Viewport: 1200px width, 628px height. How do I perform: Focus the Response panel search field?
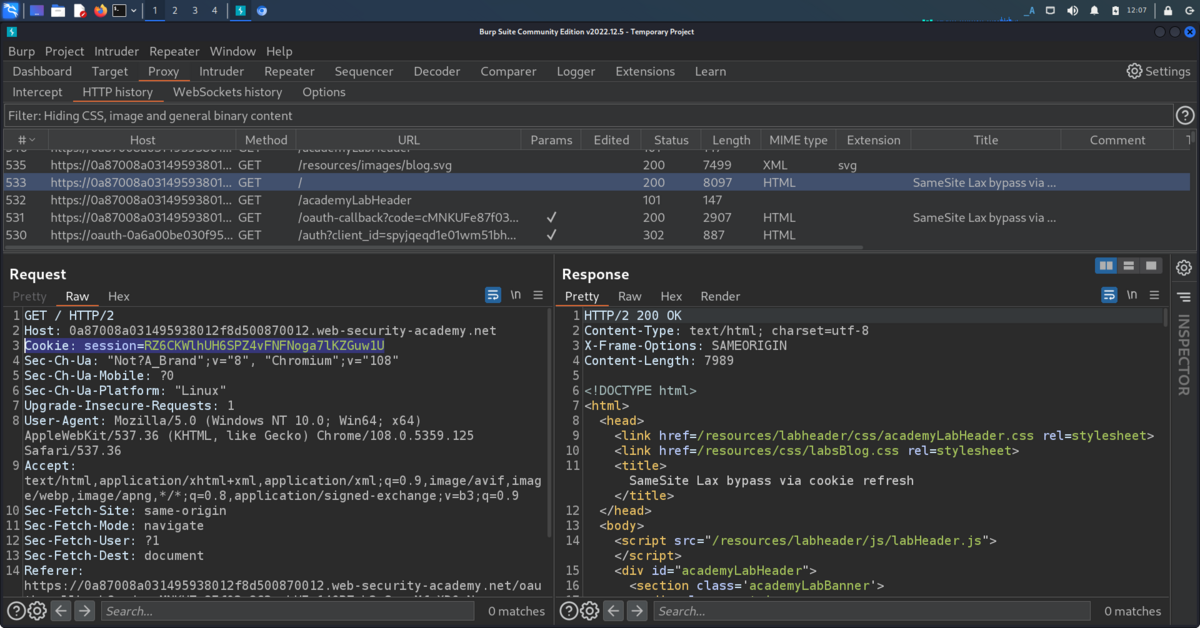[x=873, y=610]
